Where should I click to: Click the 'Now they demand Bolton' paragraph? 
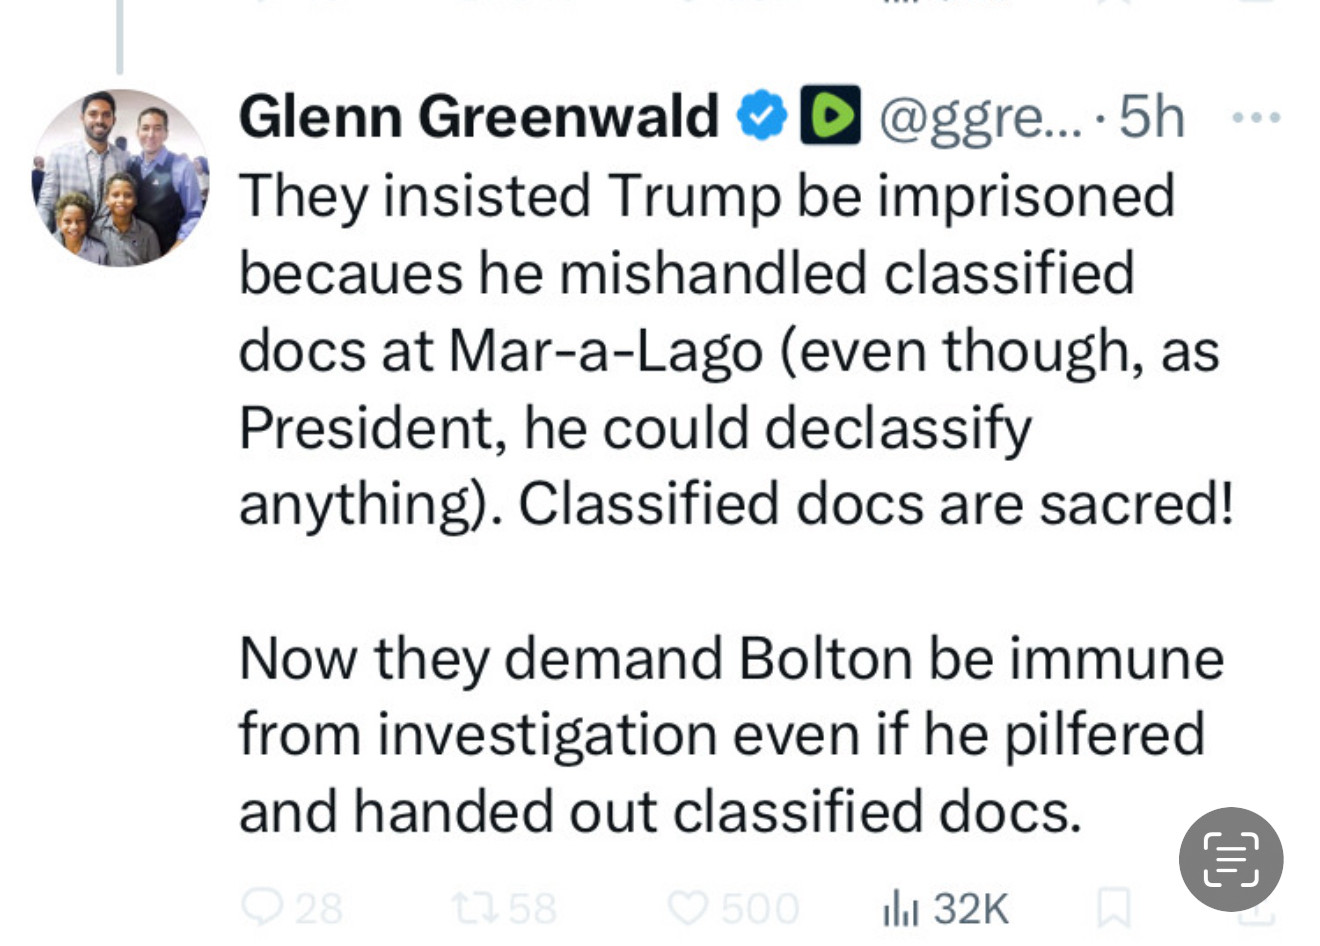point(731,735)
